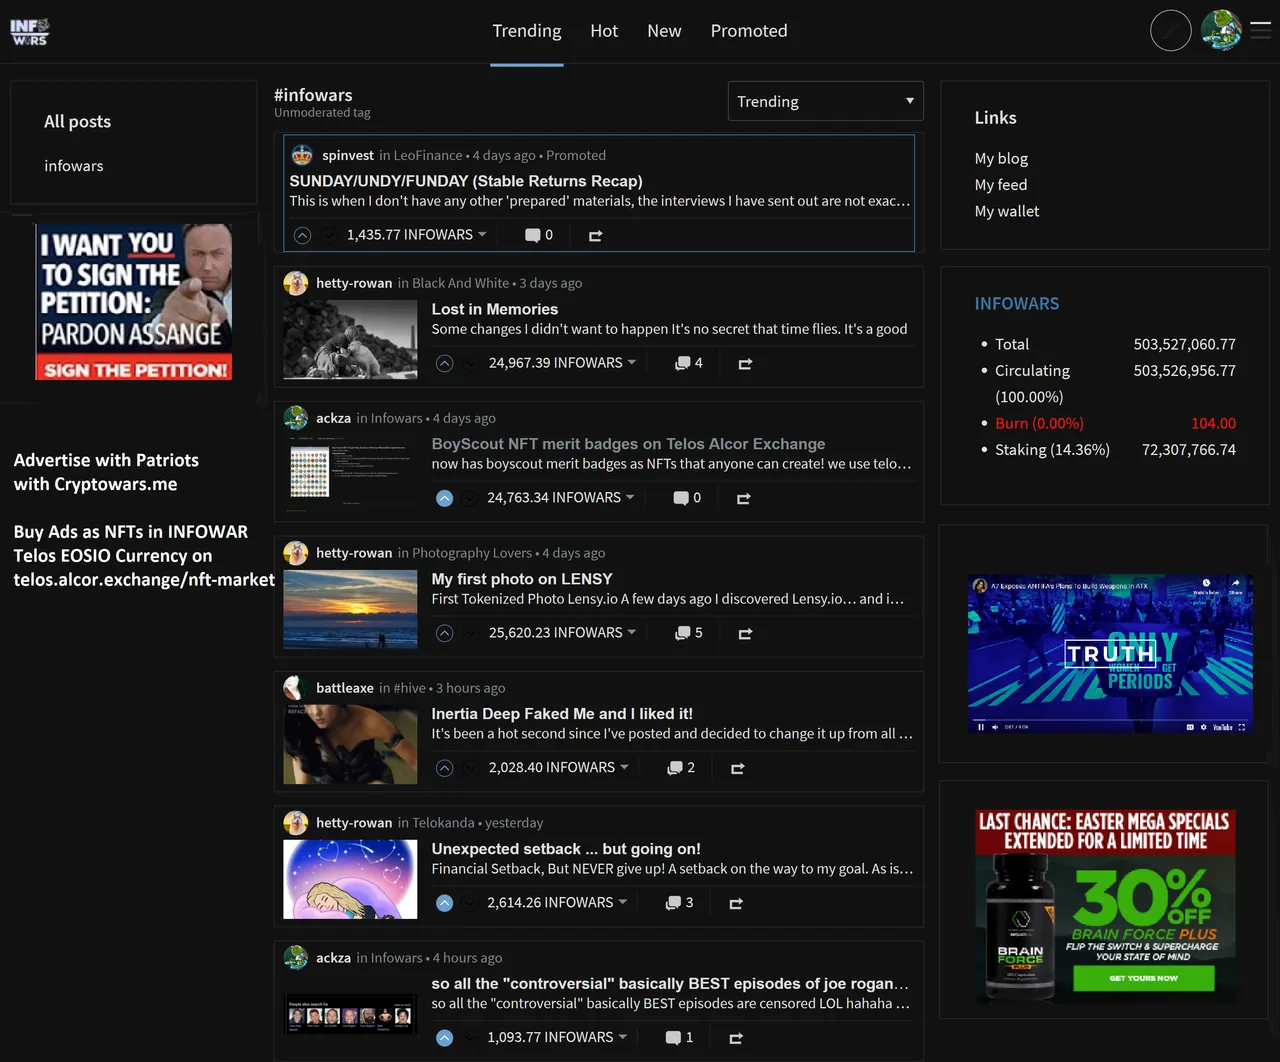Select All posts in sidebar
1280x1062 pixels.
[77, 122]
